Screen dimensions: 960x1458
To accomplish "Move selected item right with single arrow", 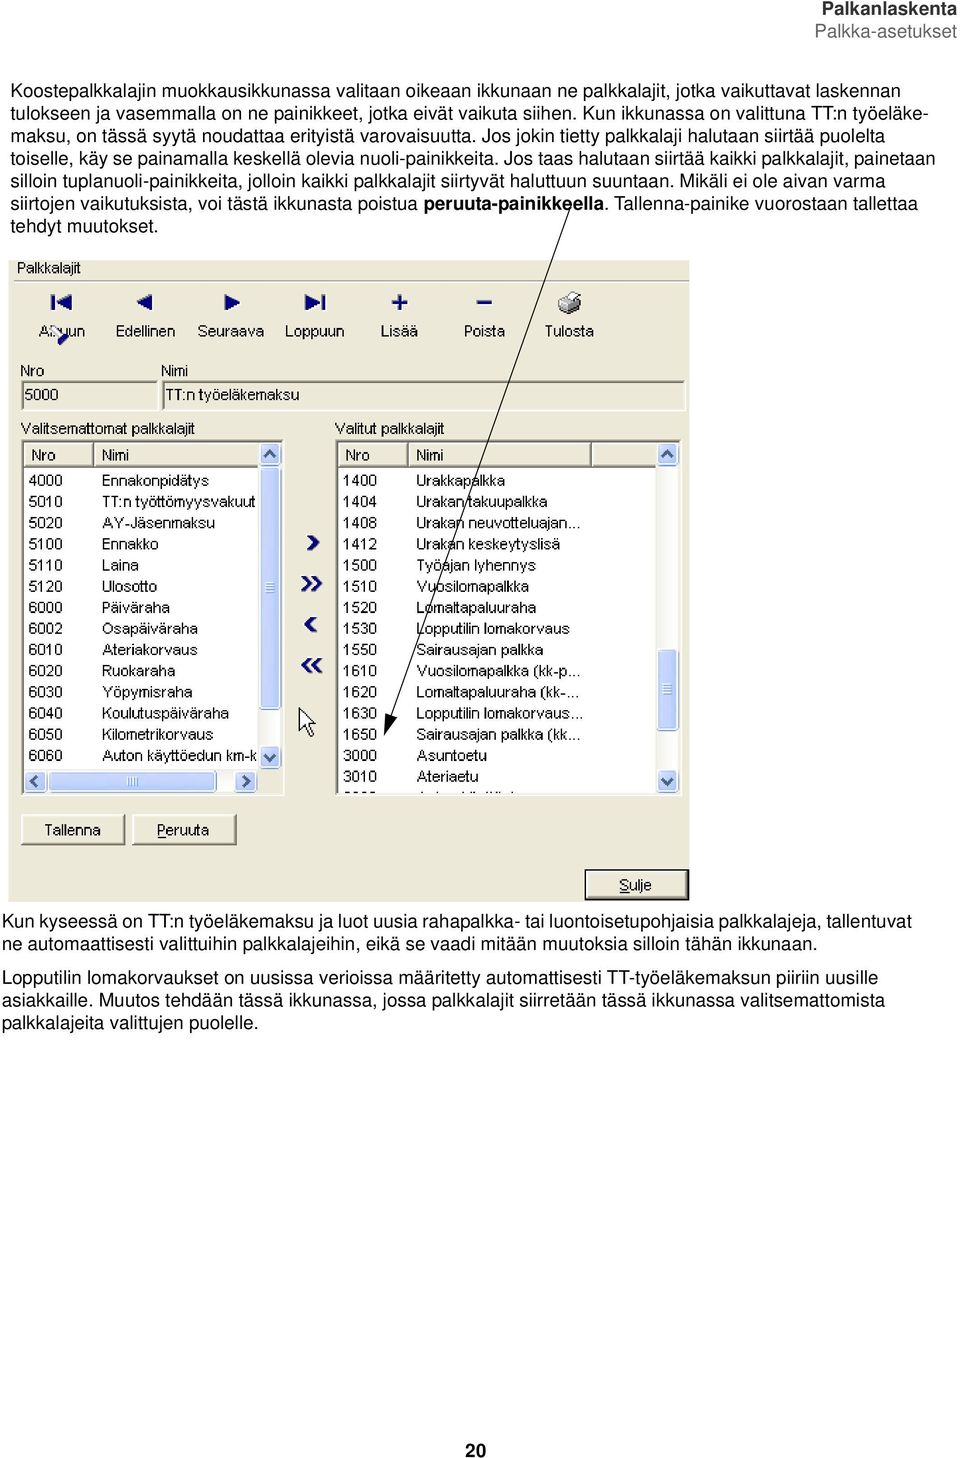I will (x=312, y=542).
